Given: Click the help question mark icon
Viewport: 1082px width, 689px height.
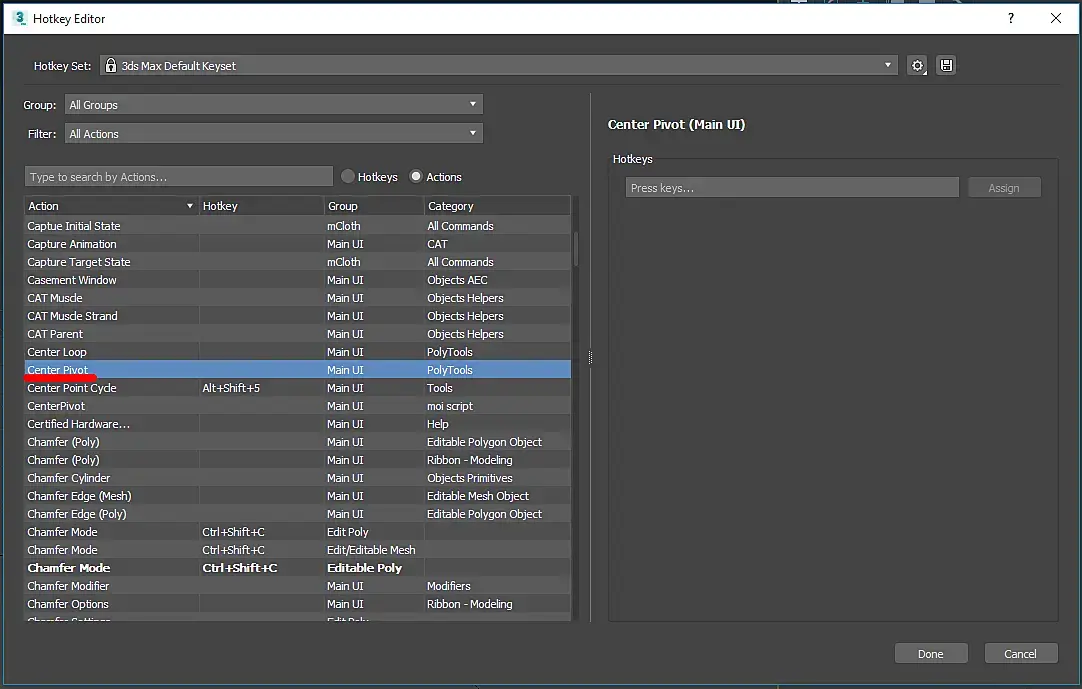Looking at the screenshot, I should pos(1010,18).
